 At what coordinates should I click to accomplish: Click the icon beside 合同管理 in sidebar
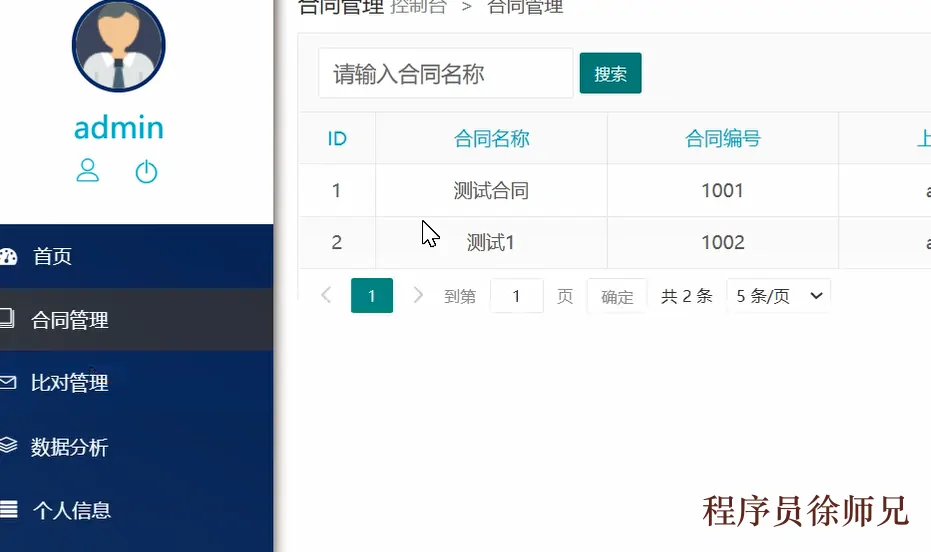tap(7, 318)
